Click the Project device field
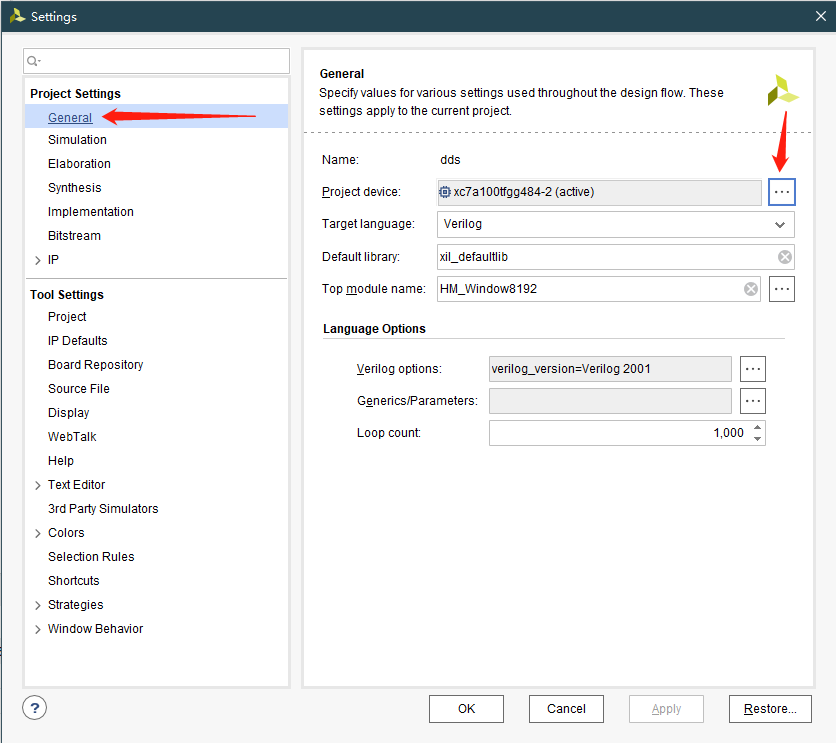836x743 pixels. 599,192
